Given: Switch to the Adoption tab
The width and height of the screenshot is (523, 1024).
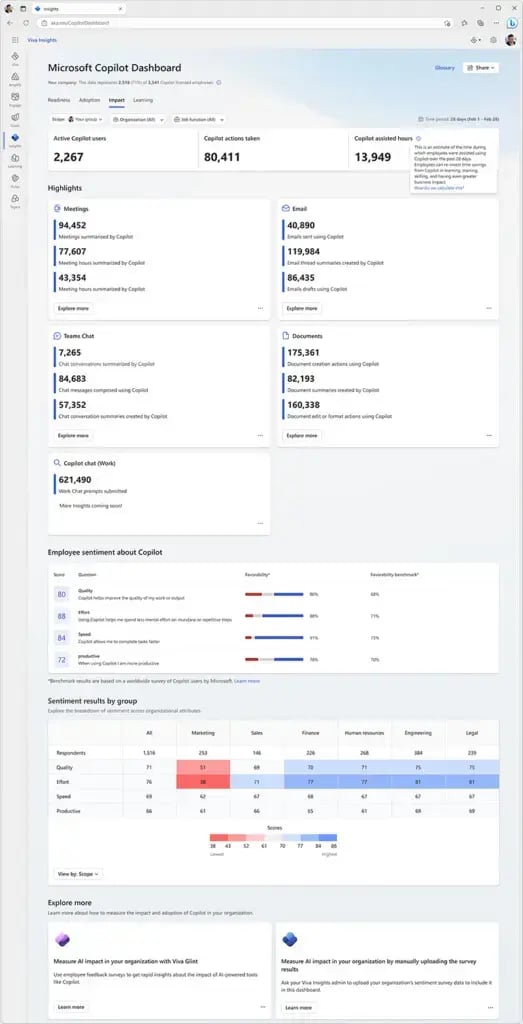Looking at the screenshot, I should tap(89, 101).
